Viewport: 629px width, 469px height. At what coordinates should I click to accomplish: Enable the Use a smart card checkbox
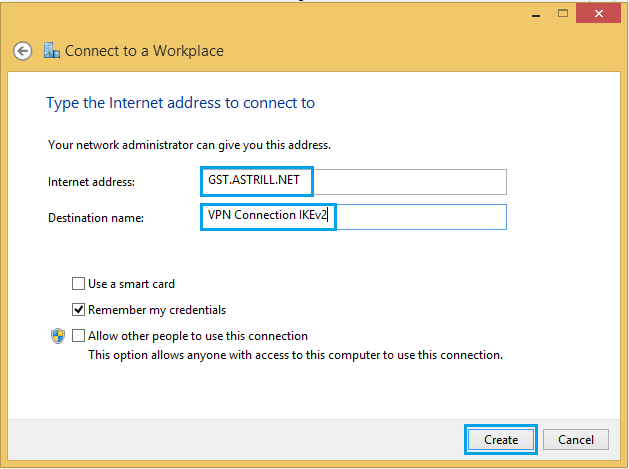[x=78, y=284]
